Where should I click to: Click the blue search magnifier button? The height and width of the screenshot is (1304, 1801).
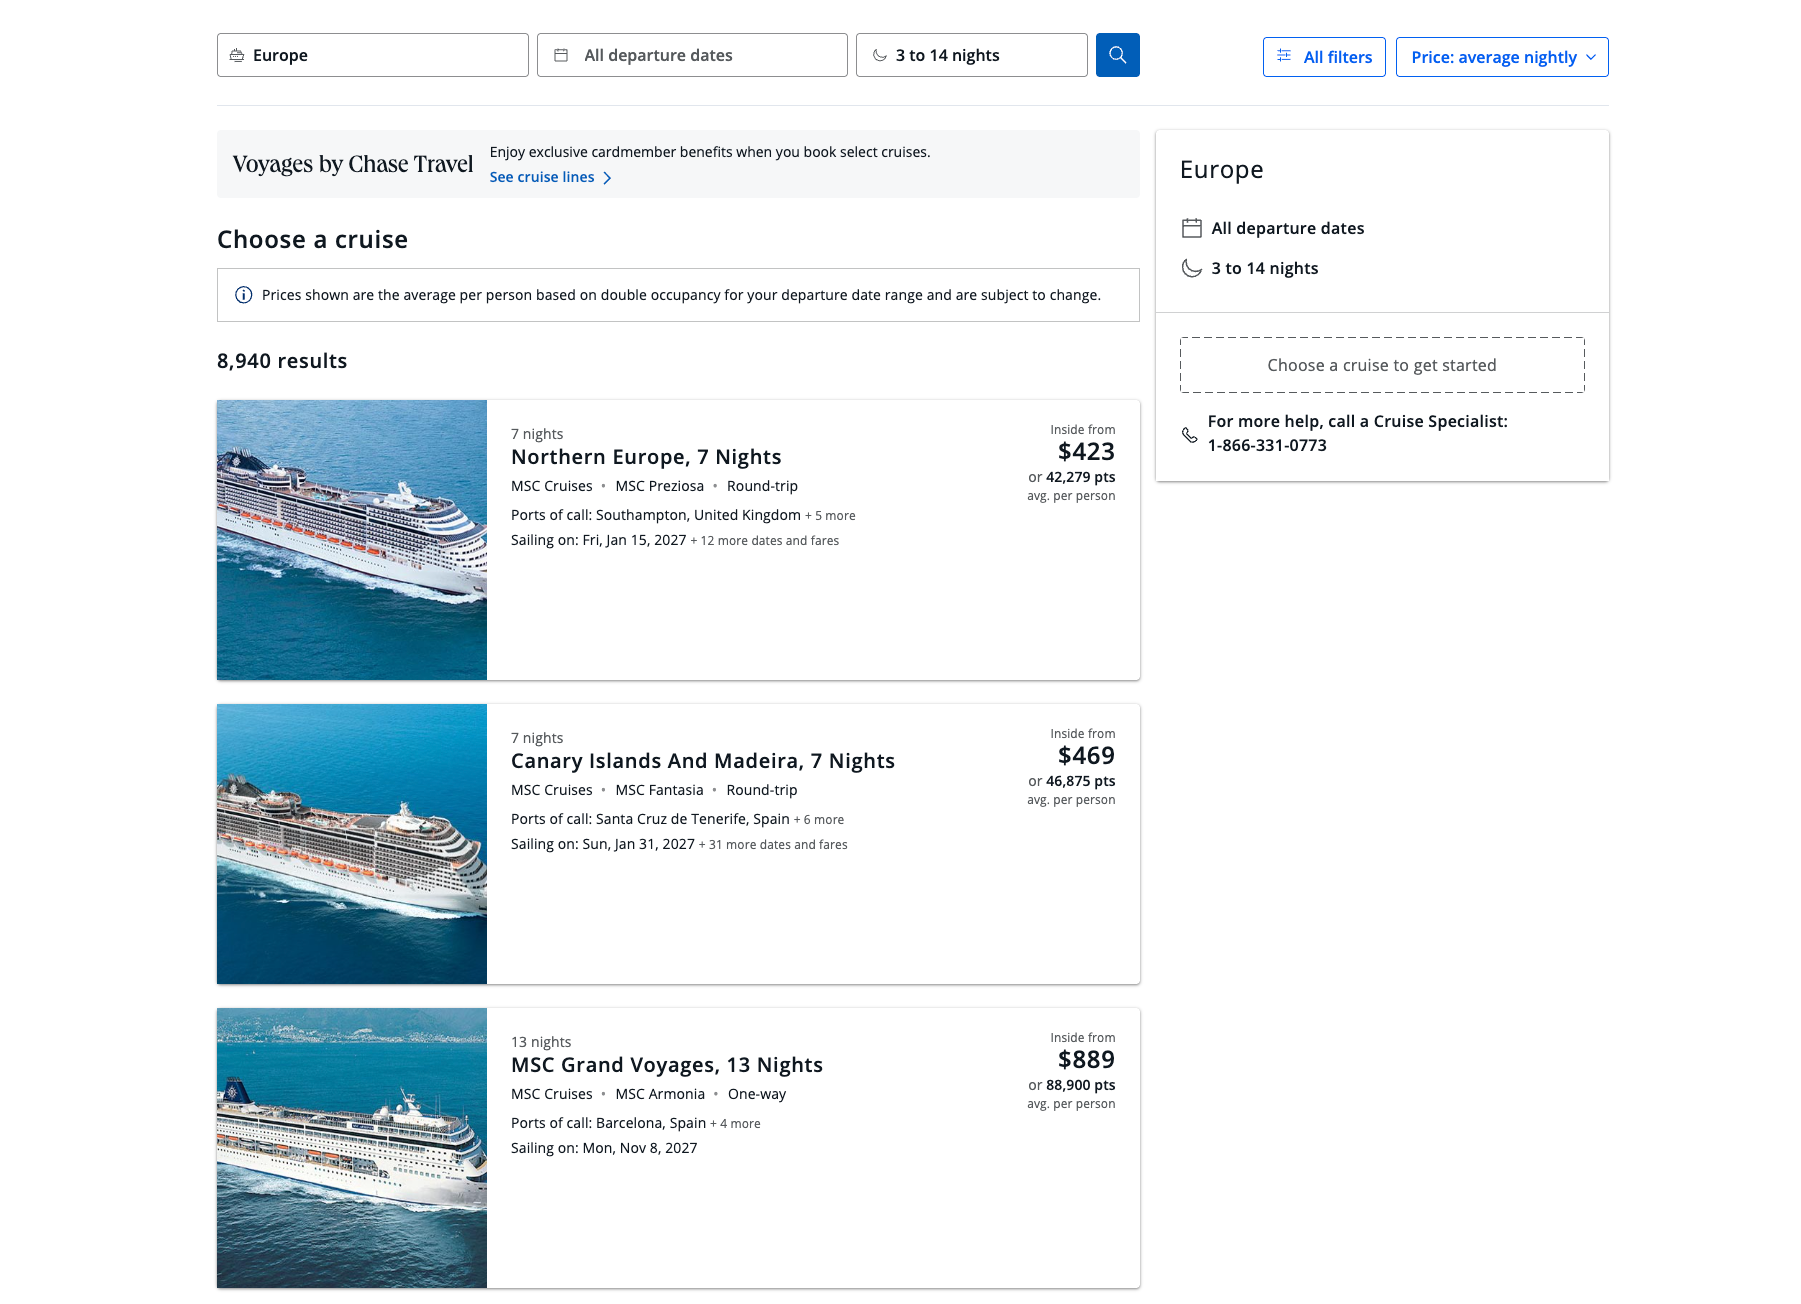pyautogui.click(x=1117, y=55)
